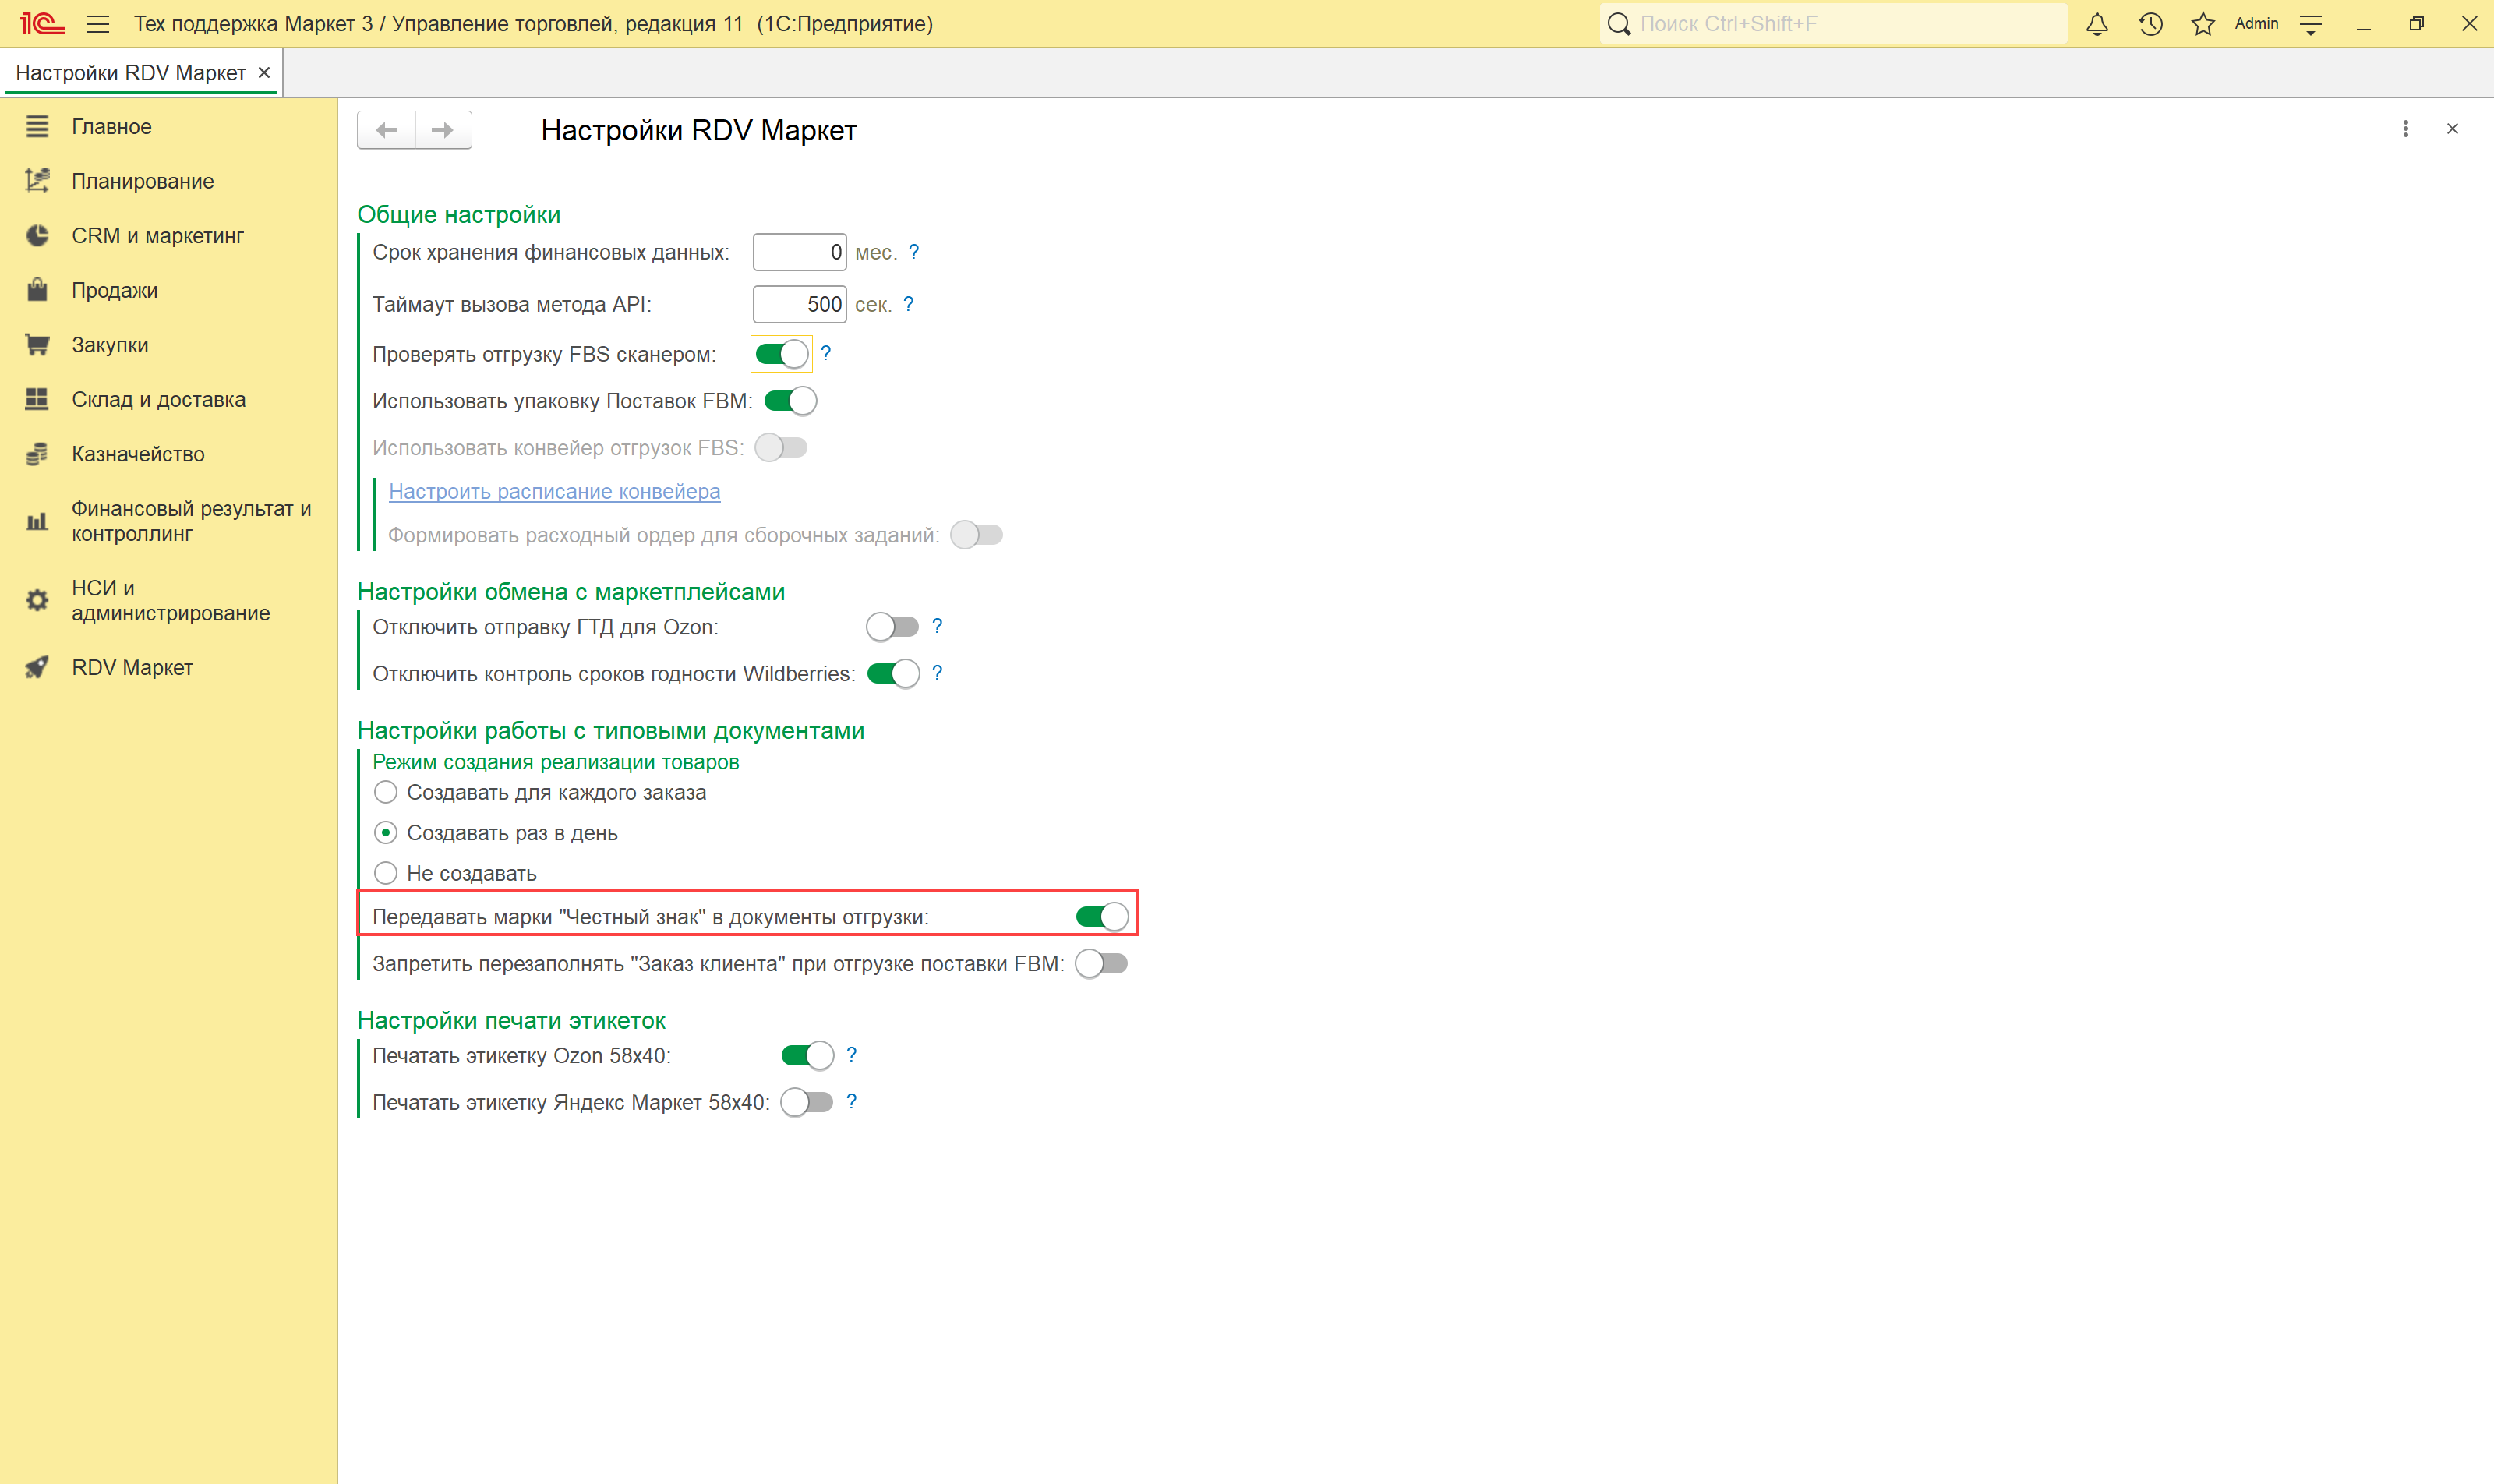Open the three-dot more actions menu

[2405, 129]
